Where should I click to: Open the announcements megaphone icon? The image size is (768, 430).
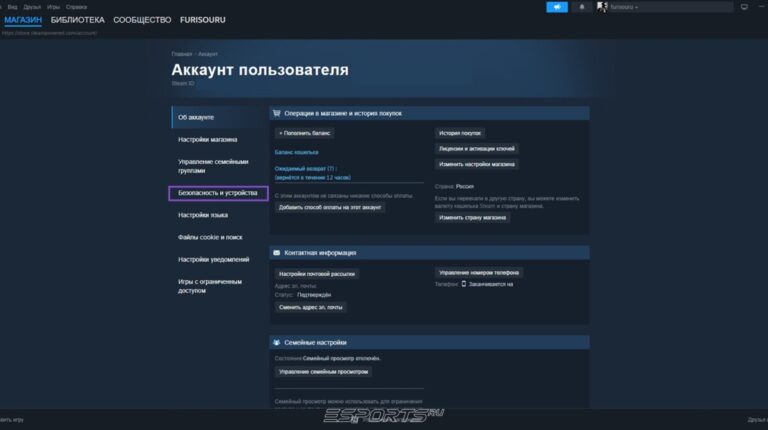557,7
